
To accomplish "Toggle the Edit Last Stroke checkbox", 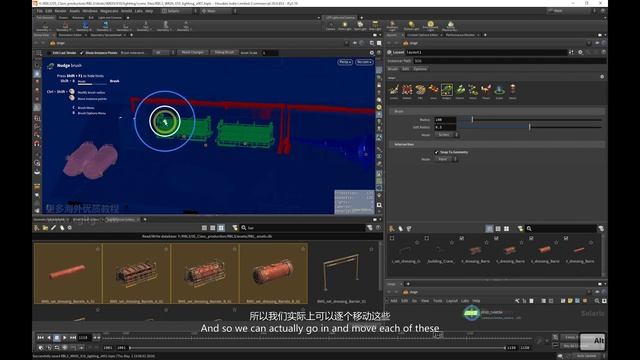I will tap(49, 53).
